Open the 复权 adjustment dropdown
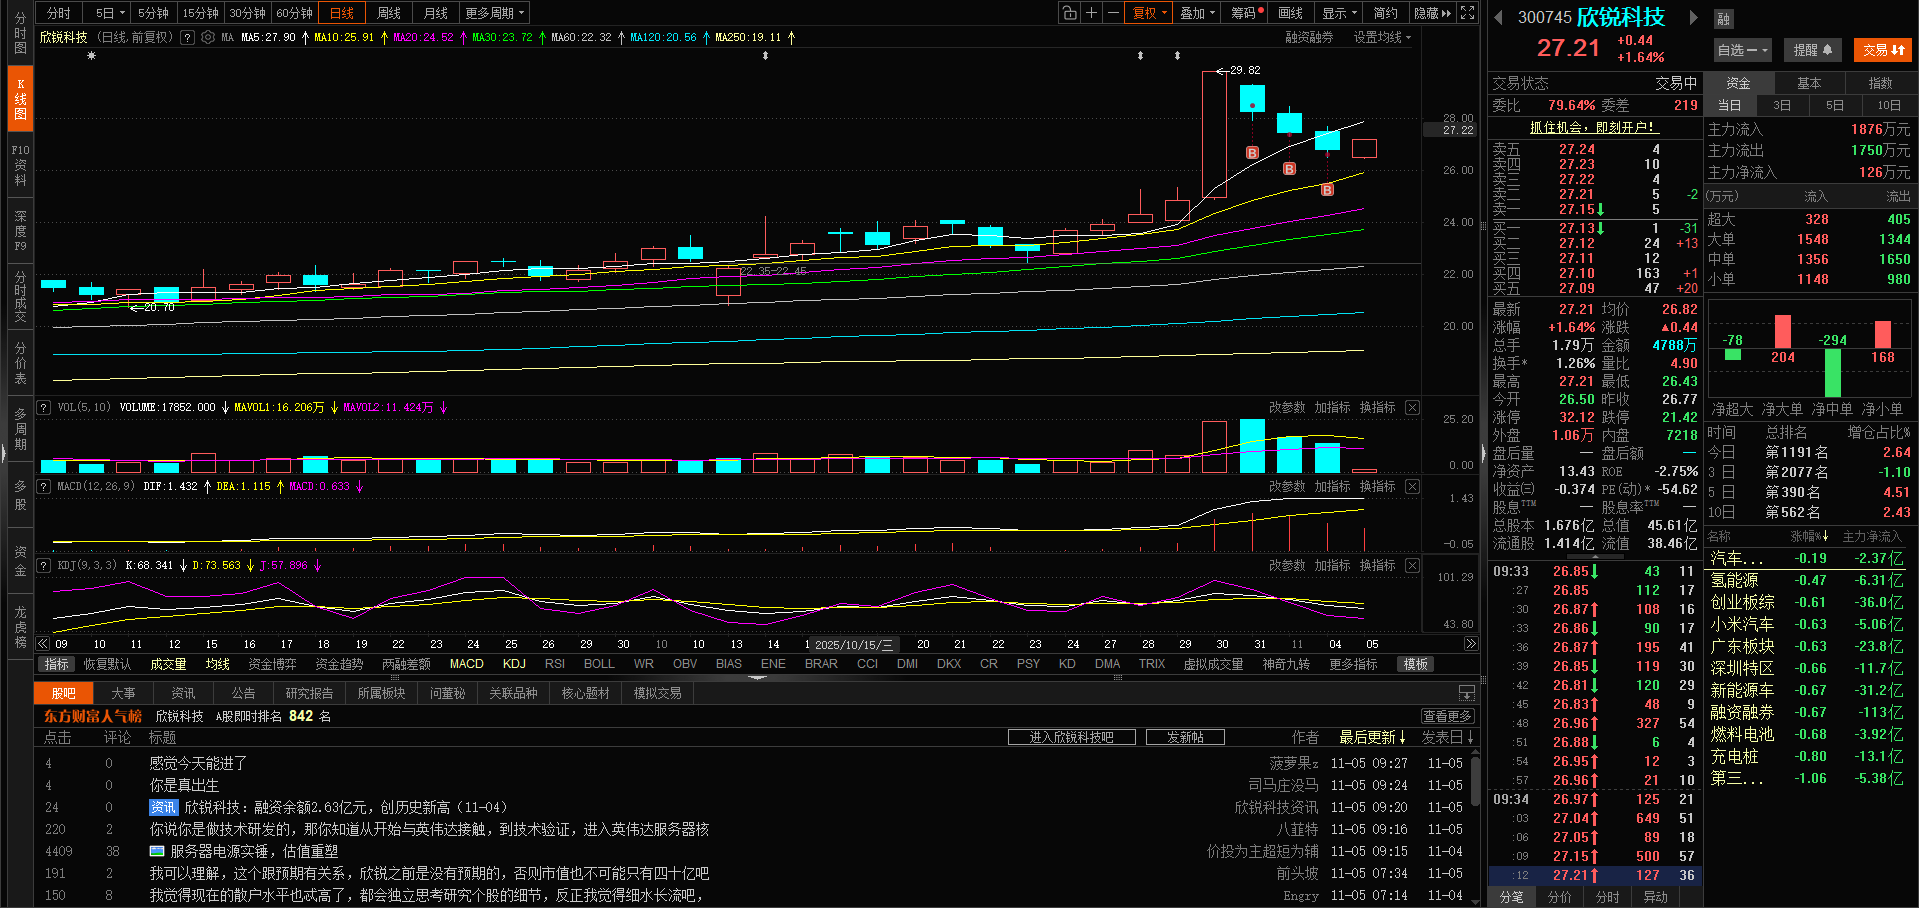This screenshot has height=908, width=1919. [1149, 13]
